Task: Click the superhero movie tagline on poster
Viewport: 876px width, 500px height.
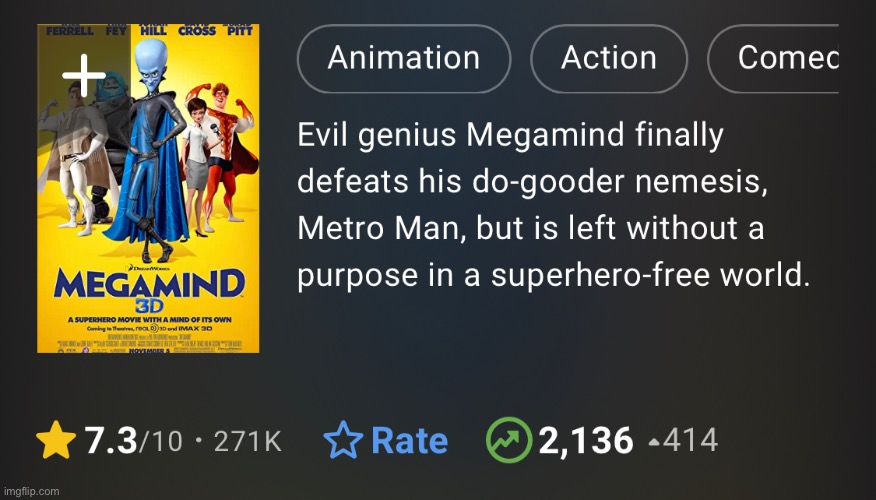Action: pyautogui.click(x=147, y=318)
